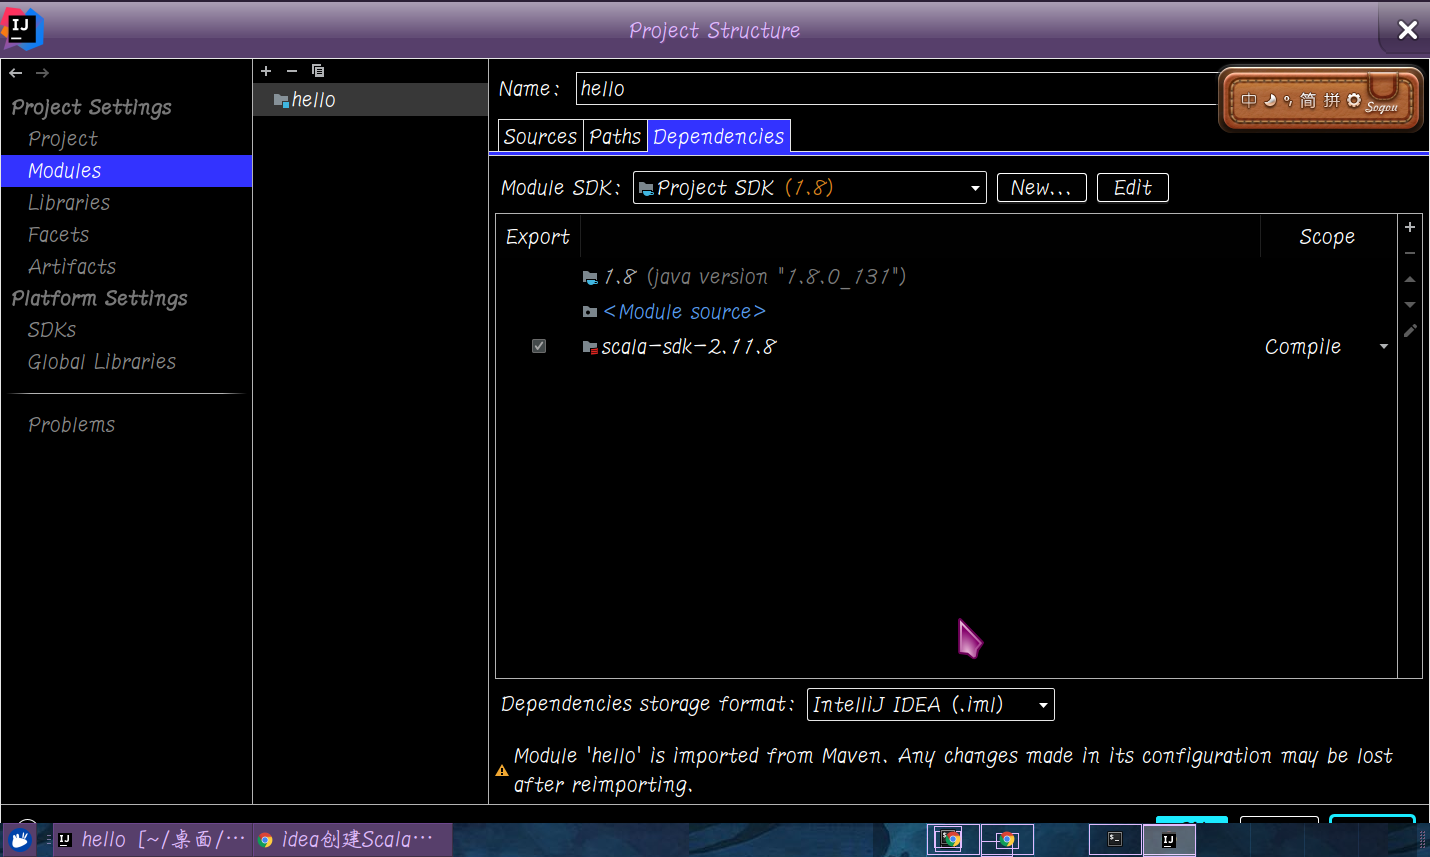1430x857 pixels.
Task: Open the system launcher in the taskbar
Action: coord(19,840)
